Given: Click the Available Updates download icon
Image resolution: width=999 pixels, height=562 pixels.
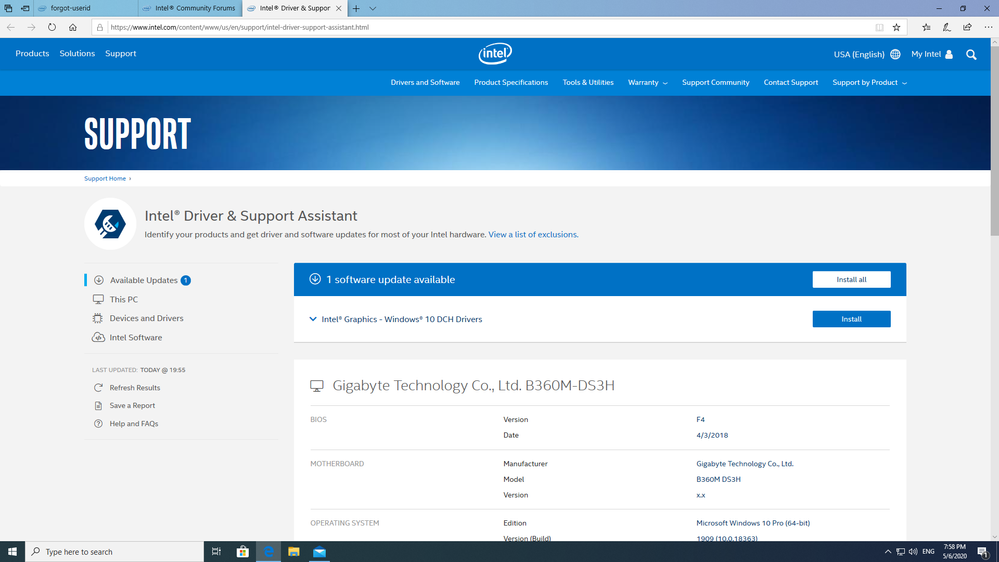Looking at the screenshot, I should pos(99,280).
